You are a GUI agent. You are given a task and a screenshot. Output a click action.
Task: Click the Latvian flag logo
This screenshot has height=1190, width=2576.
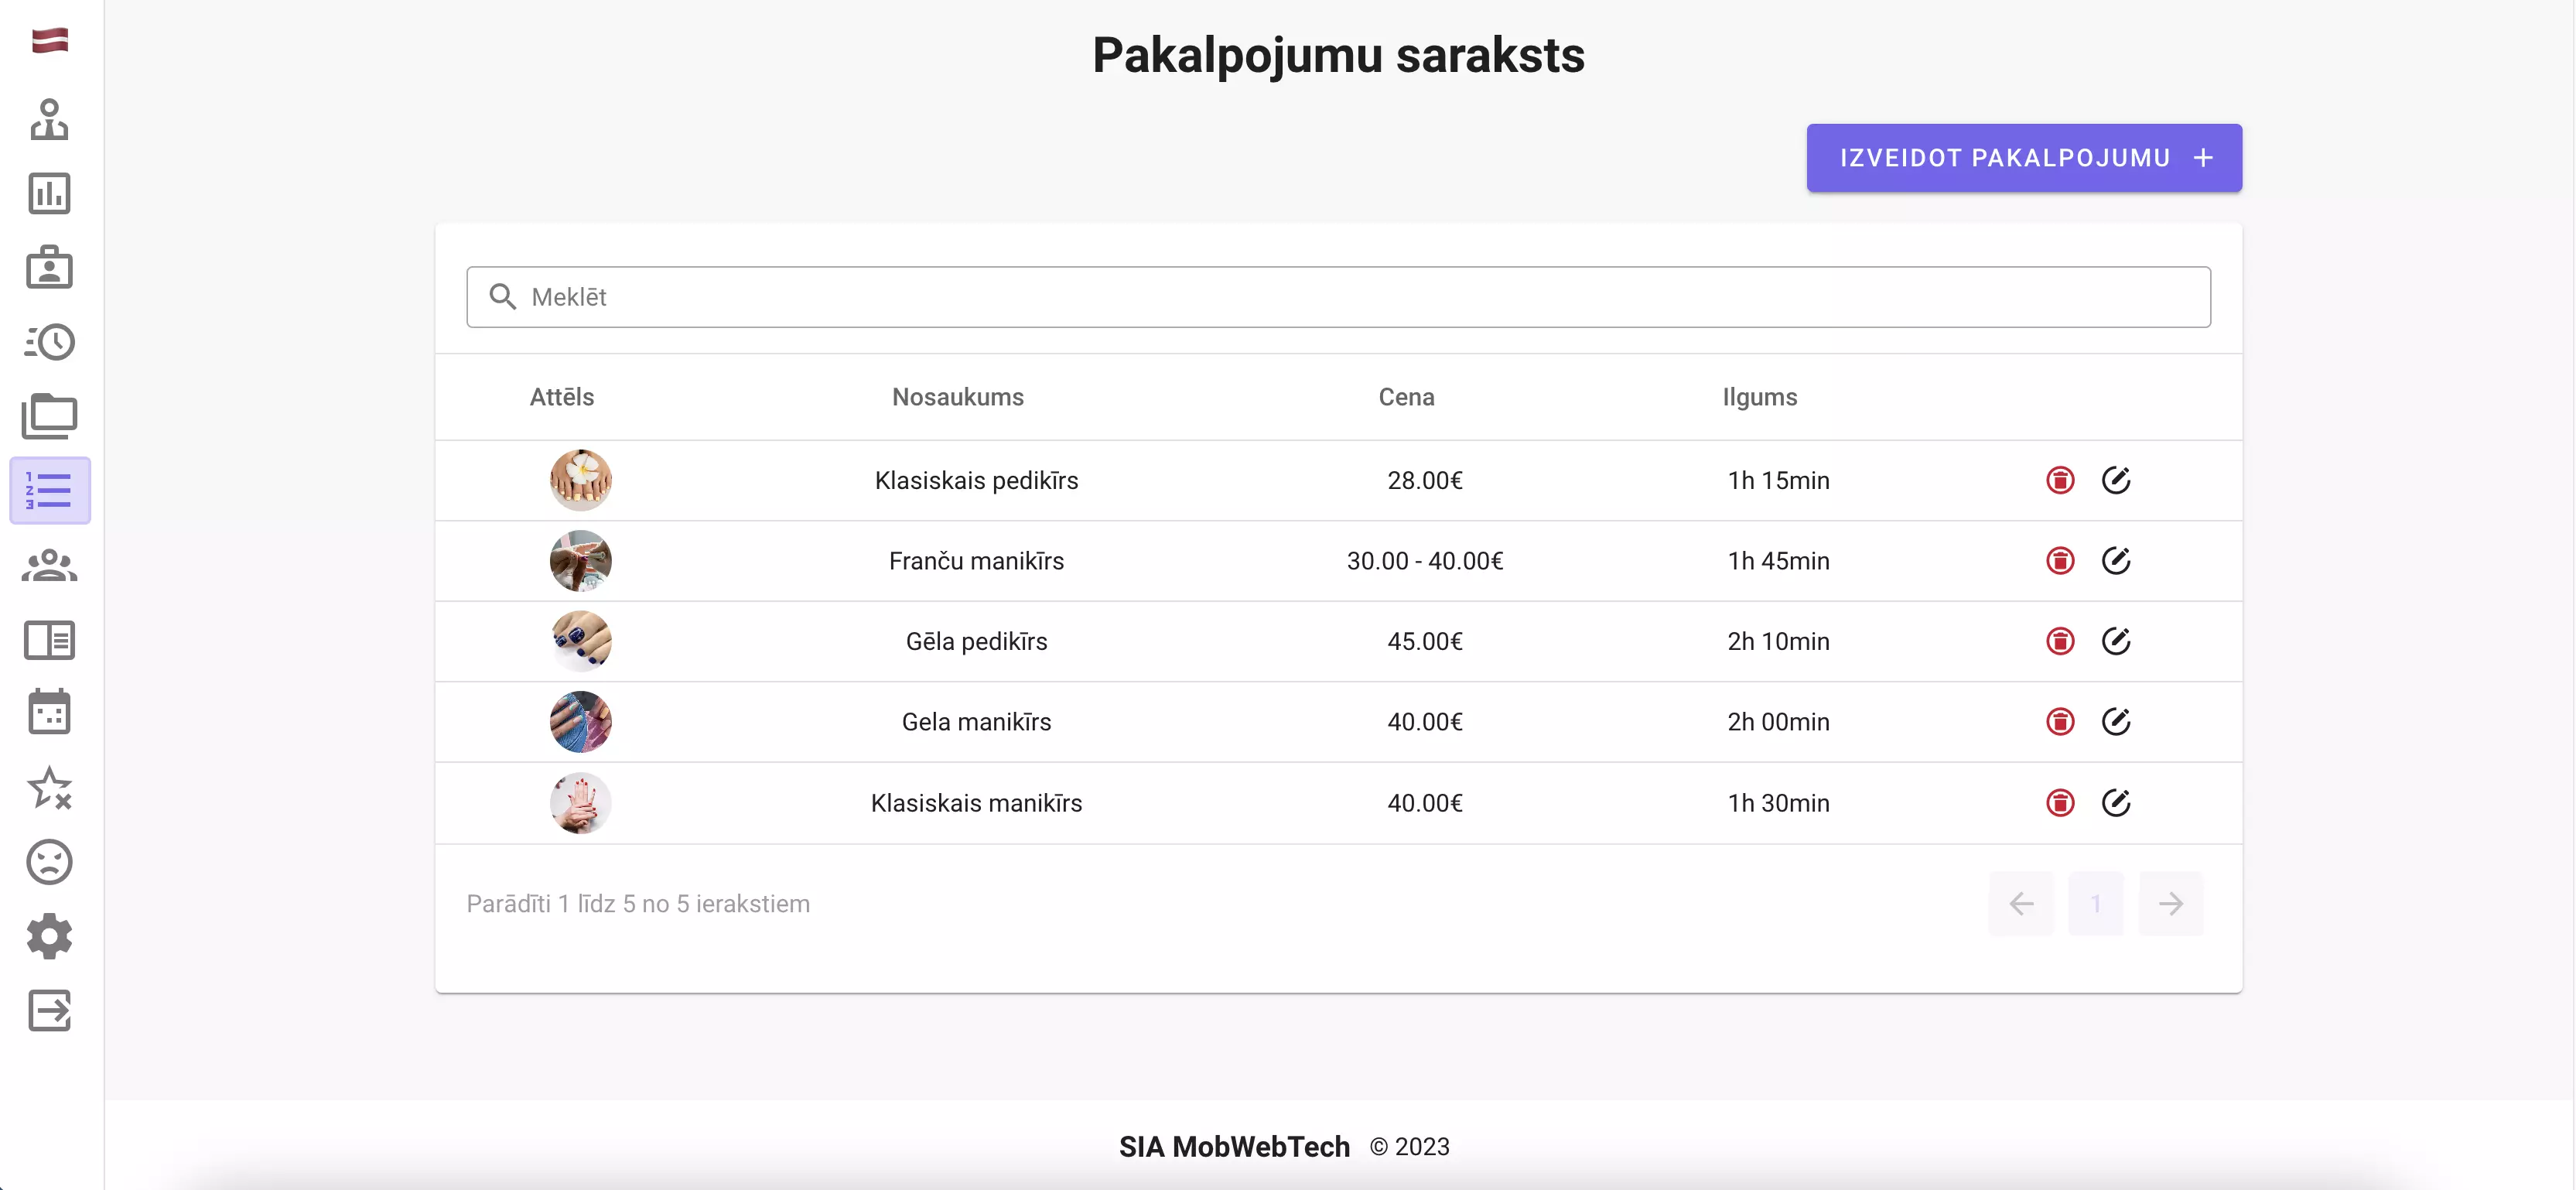tap(50, 40)
